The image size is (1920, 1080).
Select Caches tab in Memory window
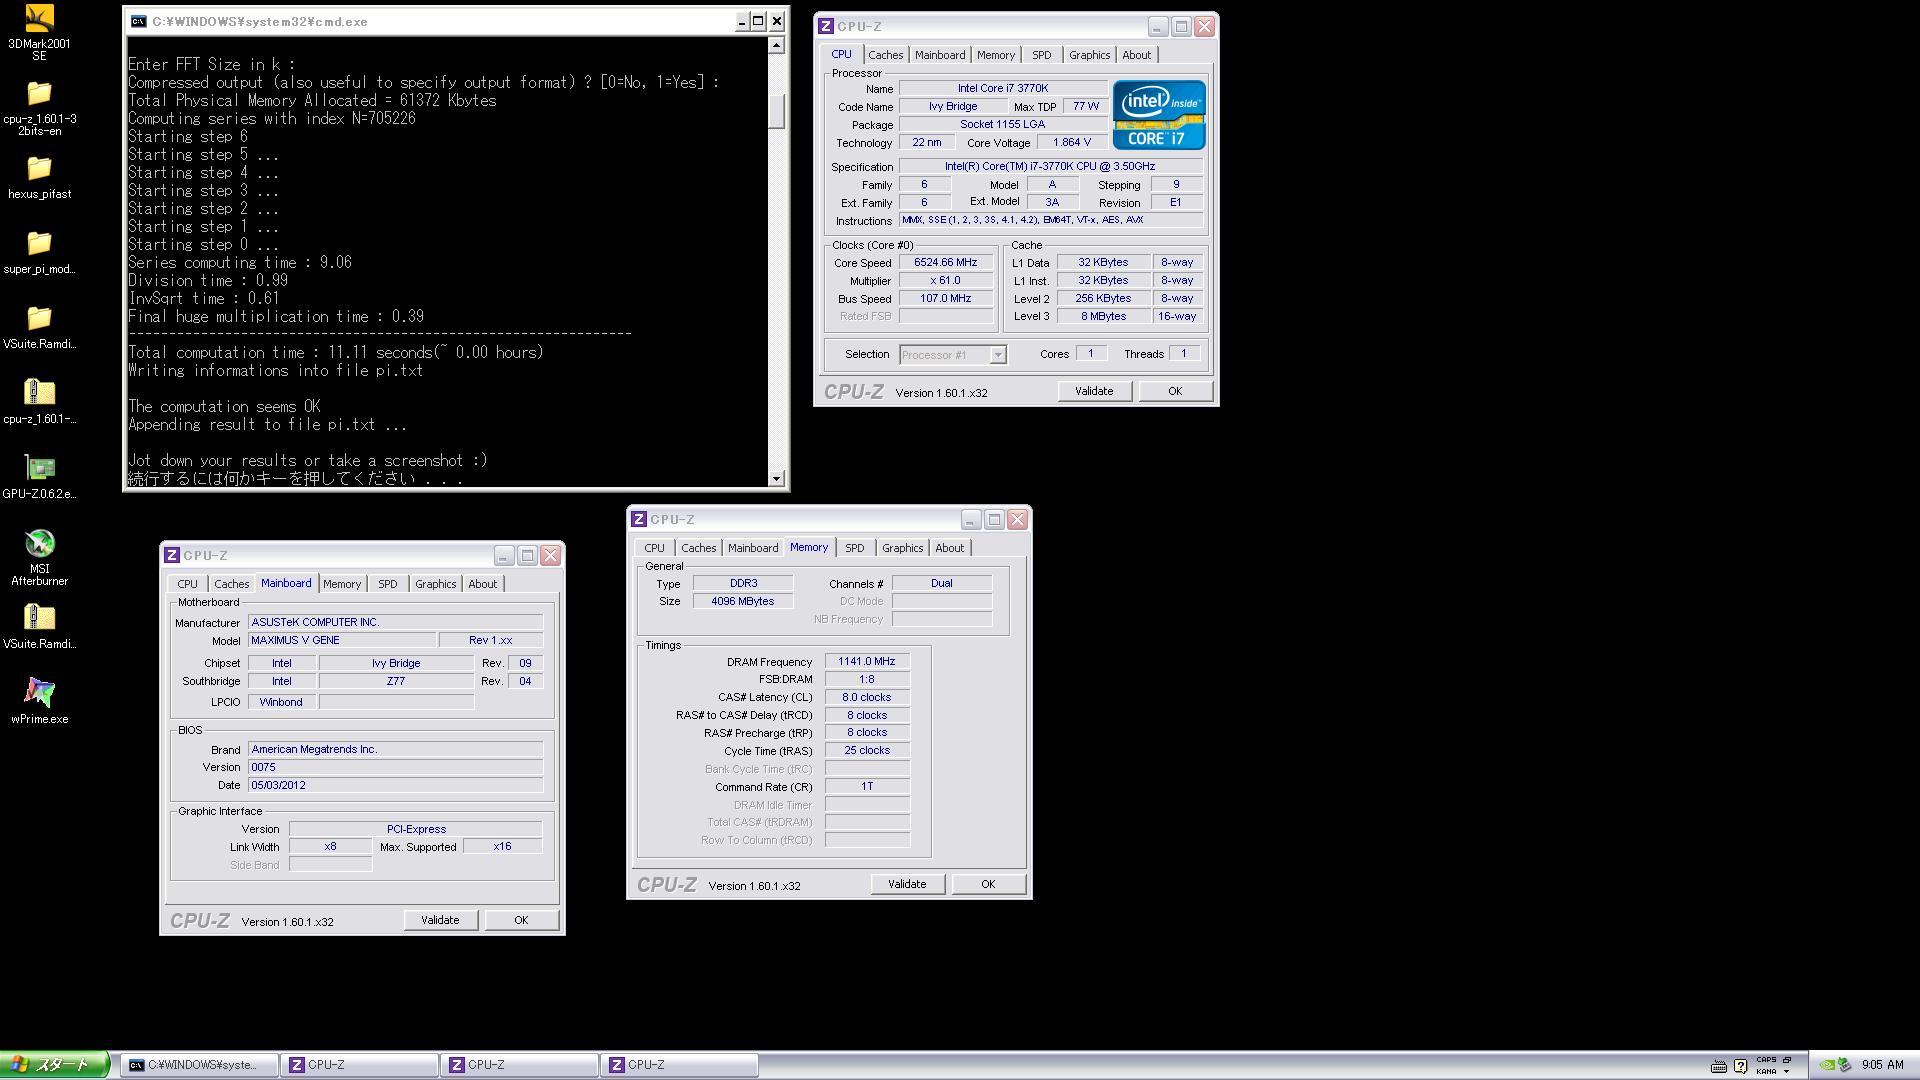(698, 548)
